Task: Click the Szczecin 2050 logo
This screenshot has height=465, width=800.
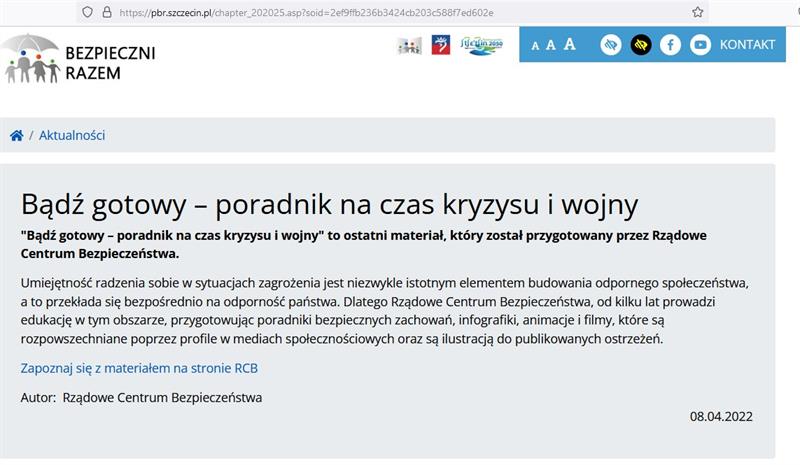Action: tap(481, 45)
